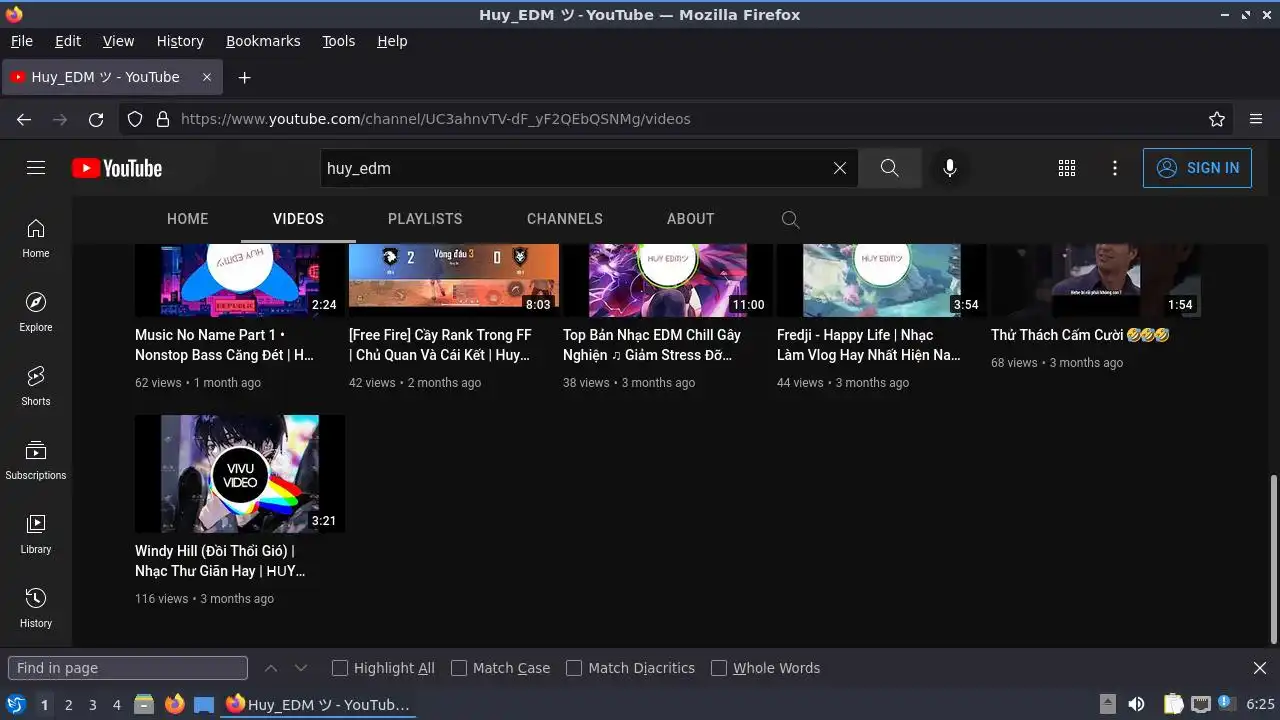Open History in sidebar
1280x720 pixels.
(x=36, y=608)
